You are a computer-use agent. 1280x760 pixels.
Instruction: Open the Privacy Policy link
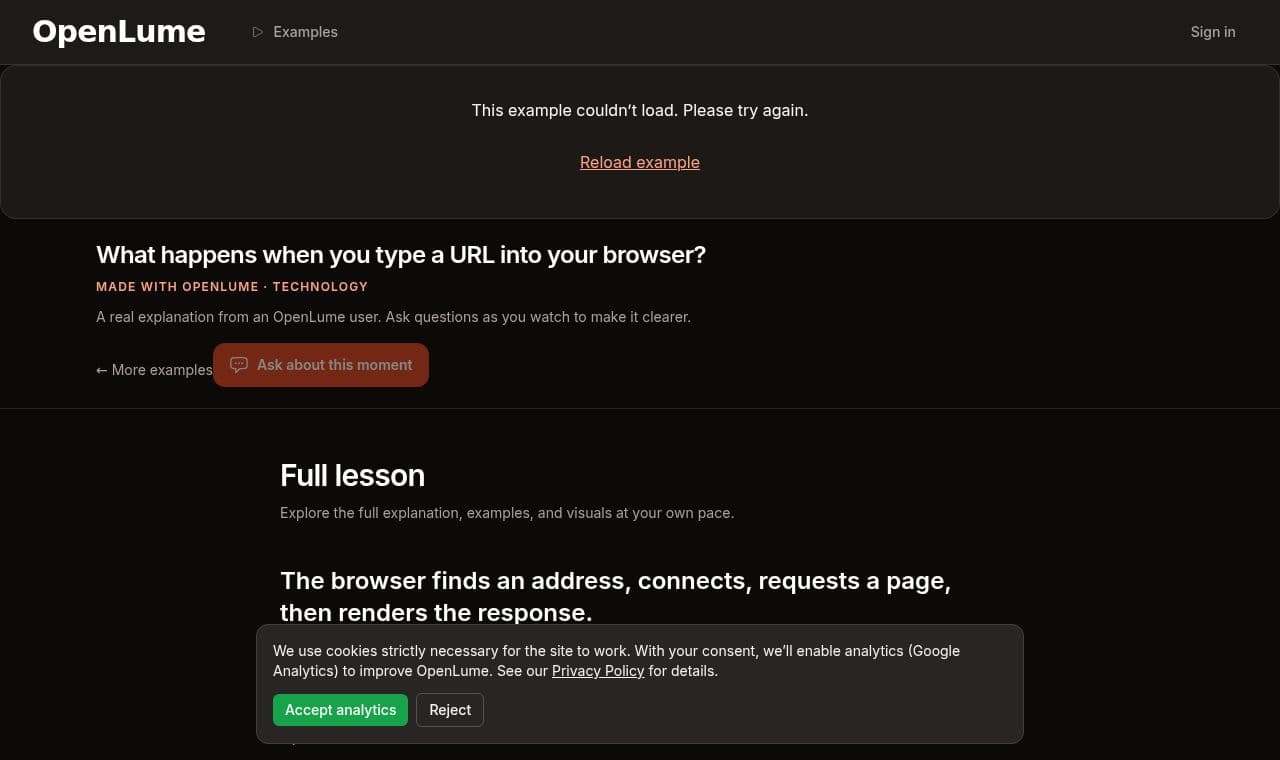coord(598,671)
